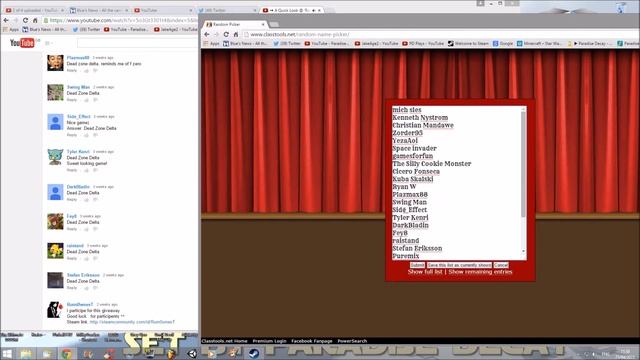Switch to Blue's News browser tab

(98, 10)
